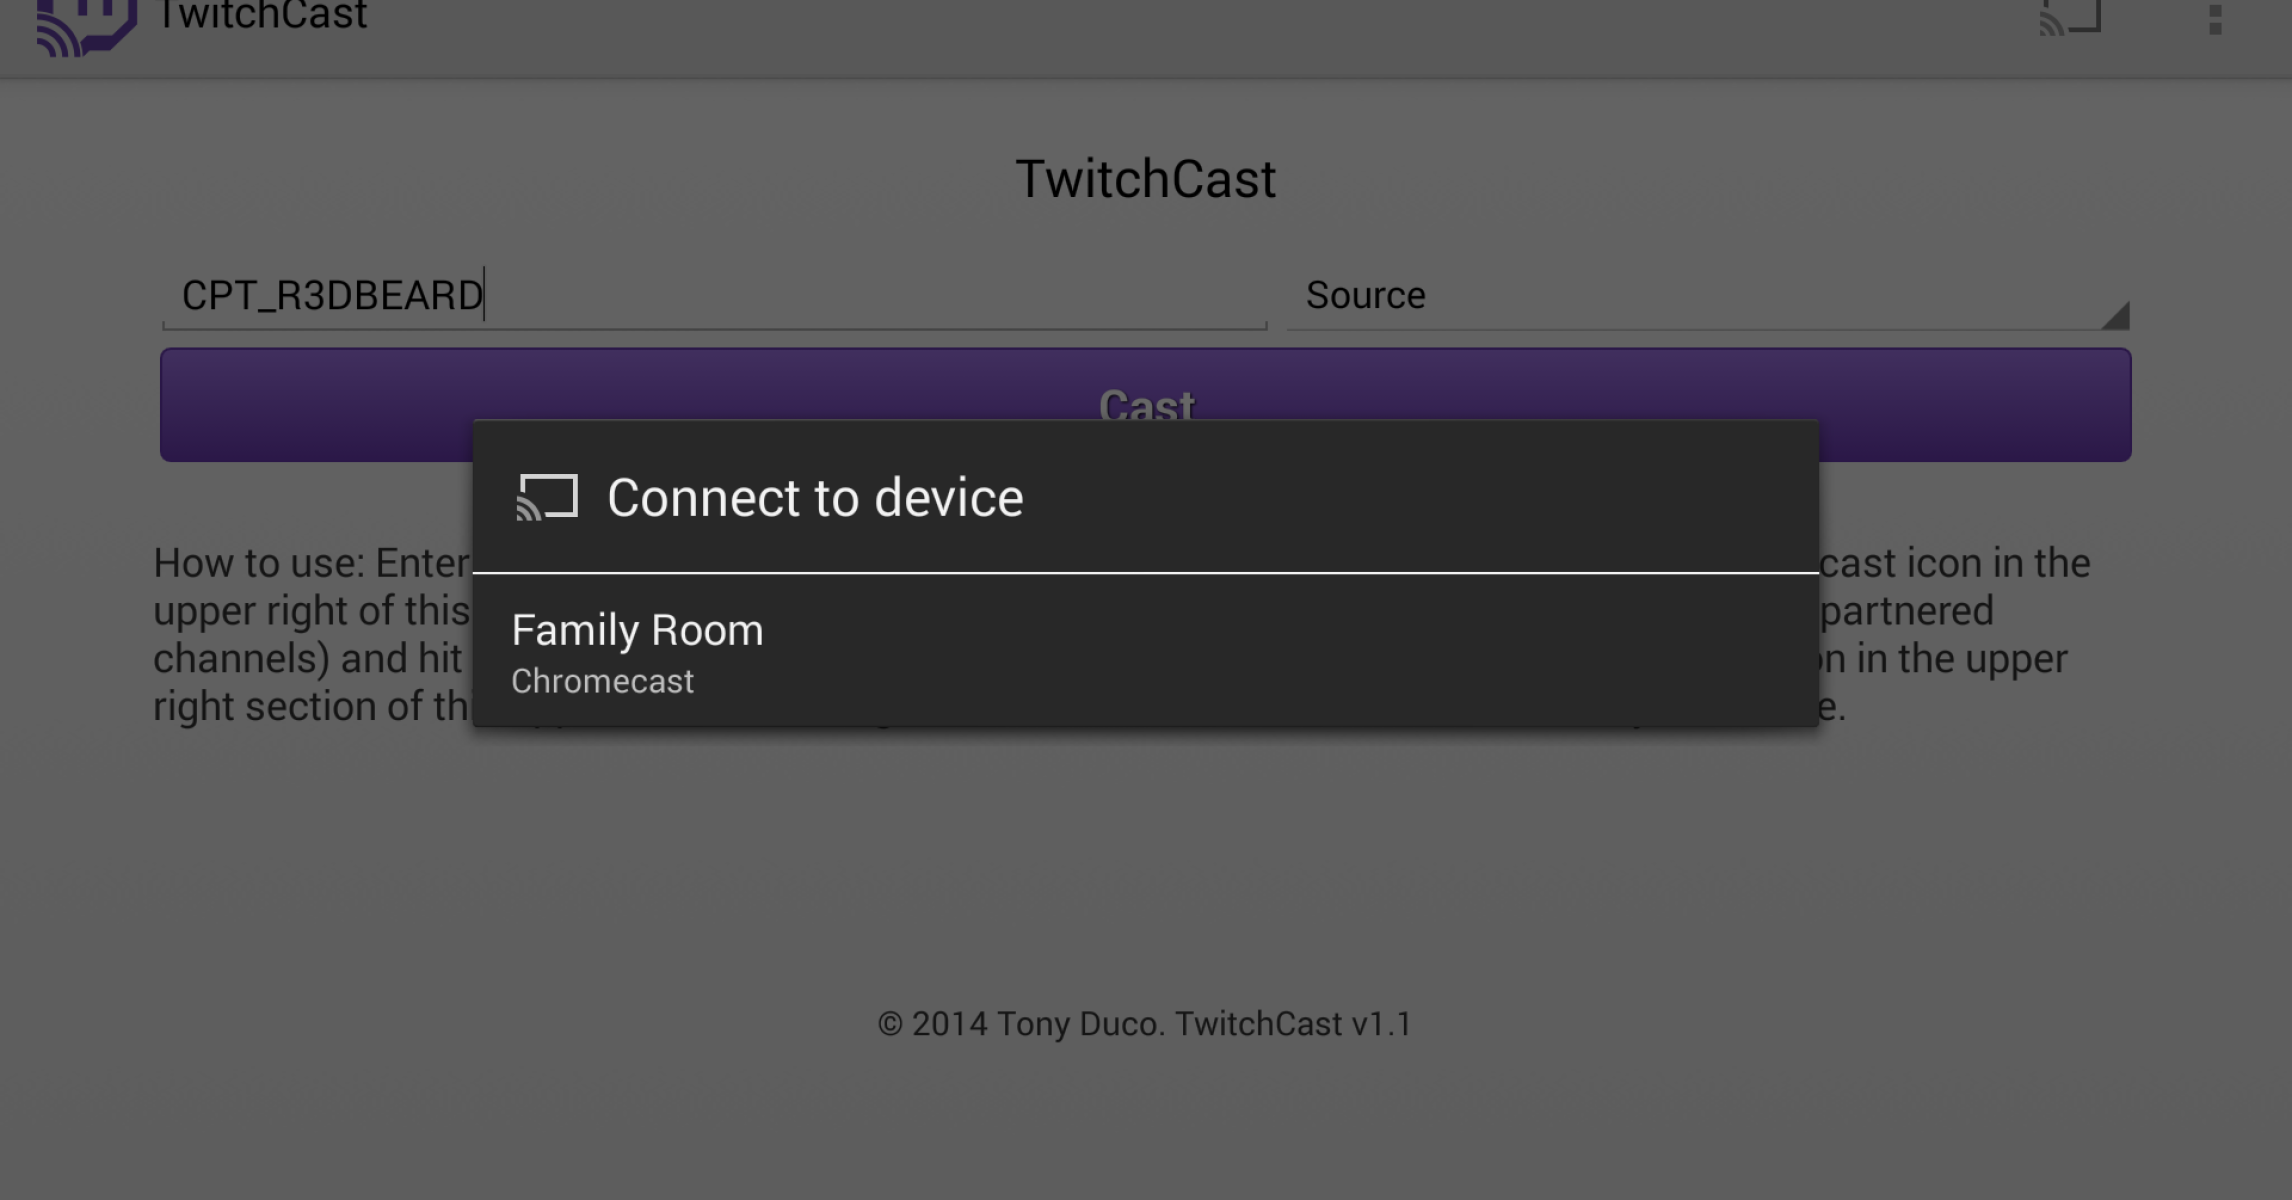The image size is (2292, 1200).
Task: Click the large TwitchCast page heading
Action: [x=1145, y=179]
